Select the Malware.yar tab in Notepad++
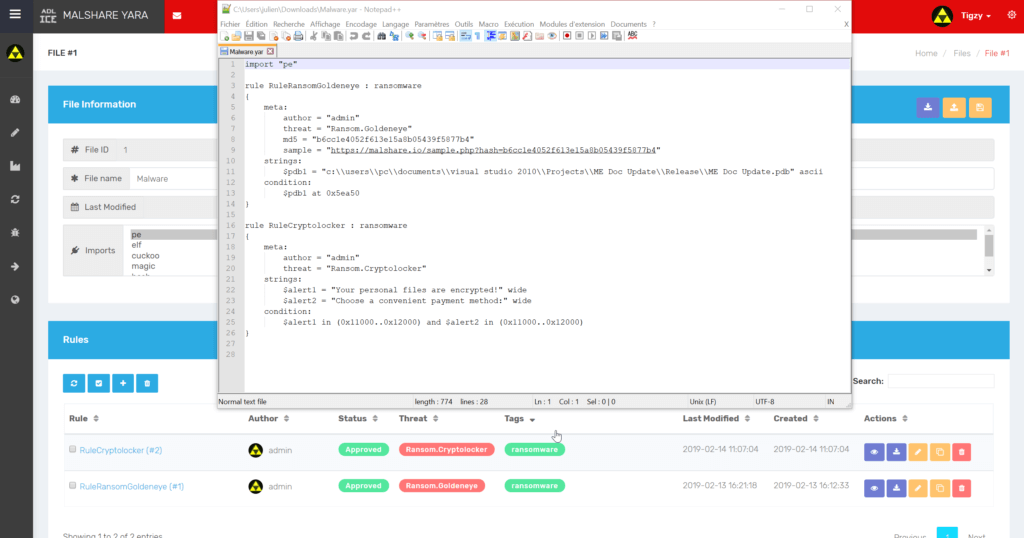Viewport: 1024px width, 538px height. 246,51
